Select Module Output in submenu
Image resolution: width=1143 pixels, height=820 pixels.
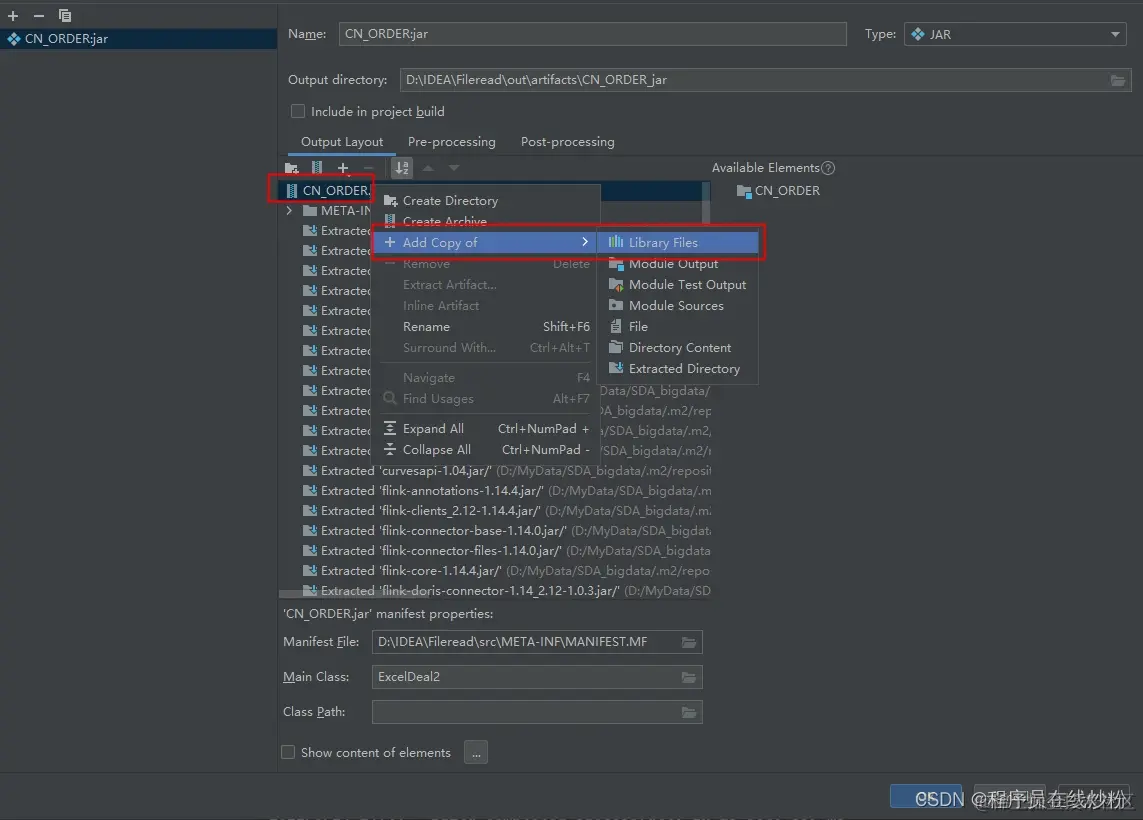678,263
